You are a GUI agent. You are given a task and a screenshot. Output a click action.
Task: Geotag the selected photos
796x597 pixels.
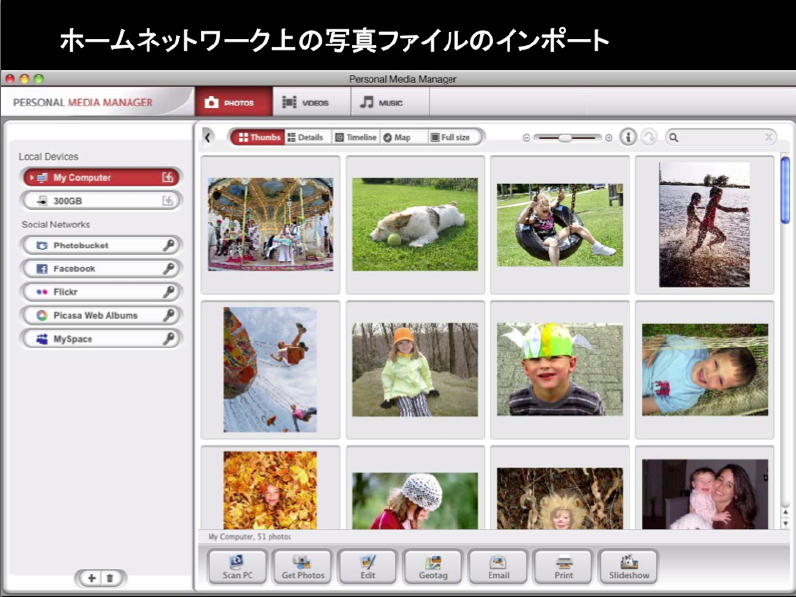(x=432, y=566)
